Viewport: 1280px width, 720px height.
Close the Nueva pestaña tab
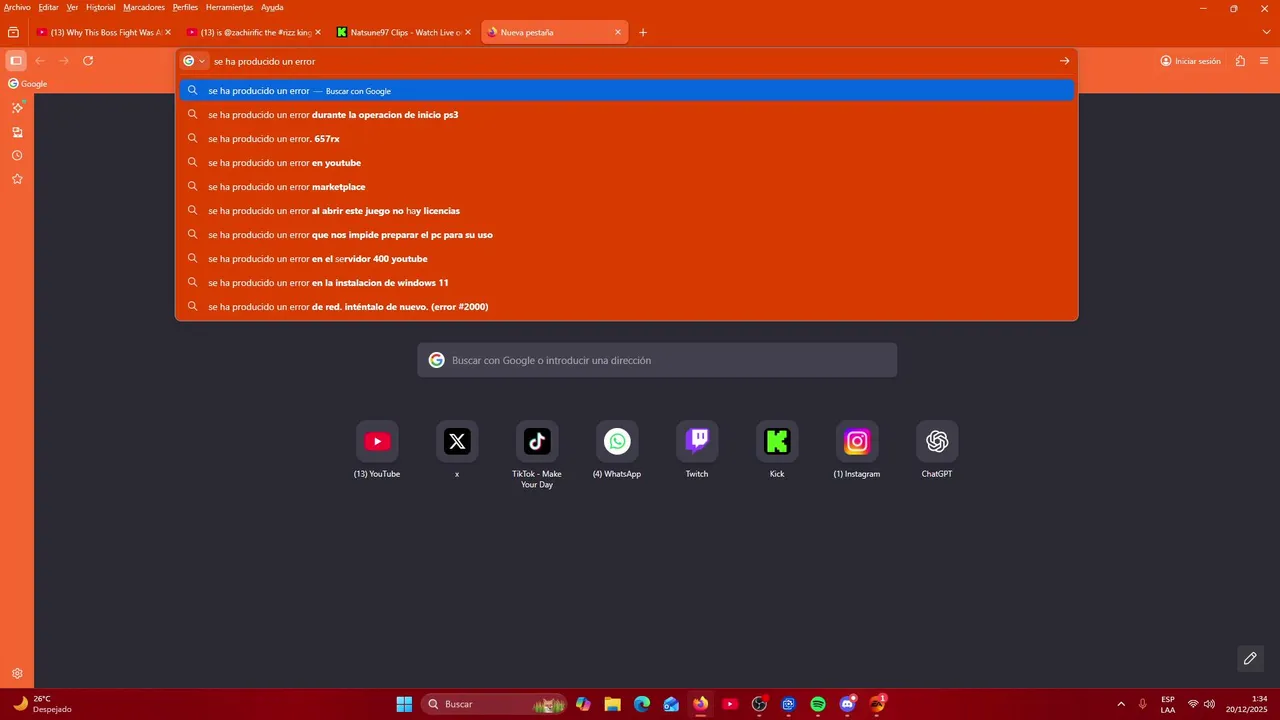618,32
